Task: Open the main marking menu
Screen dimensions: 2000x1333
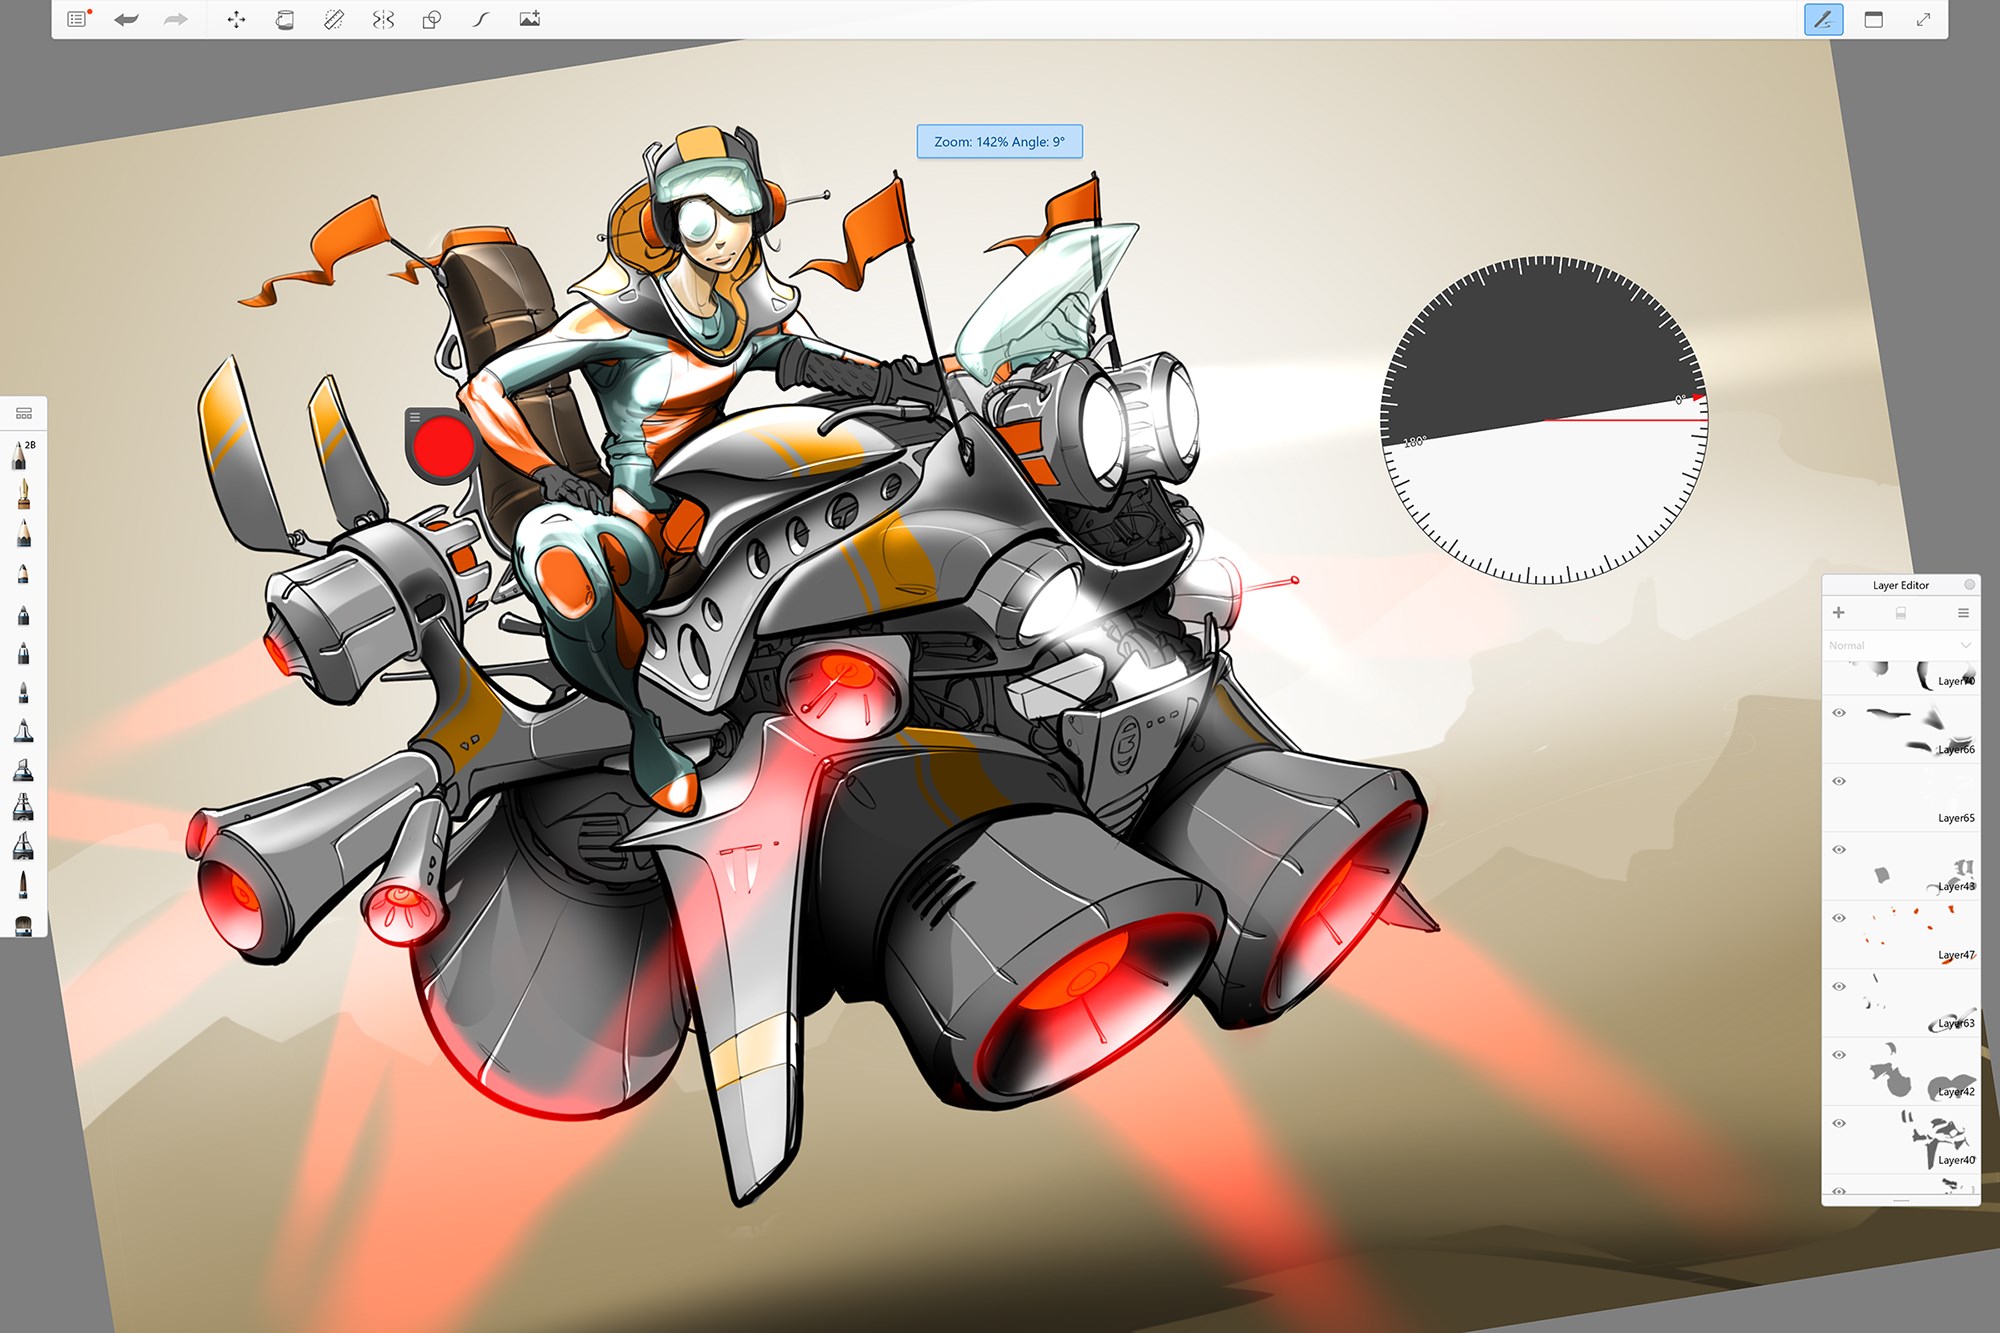Action: (78, 19)
